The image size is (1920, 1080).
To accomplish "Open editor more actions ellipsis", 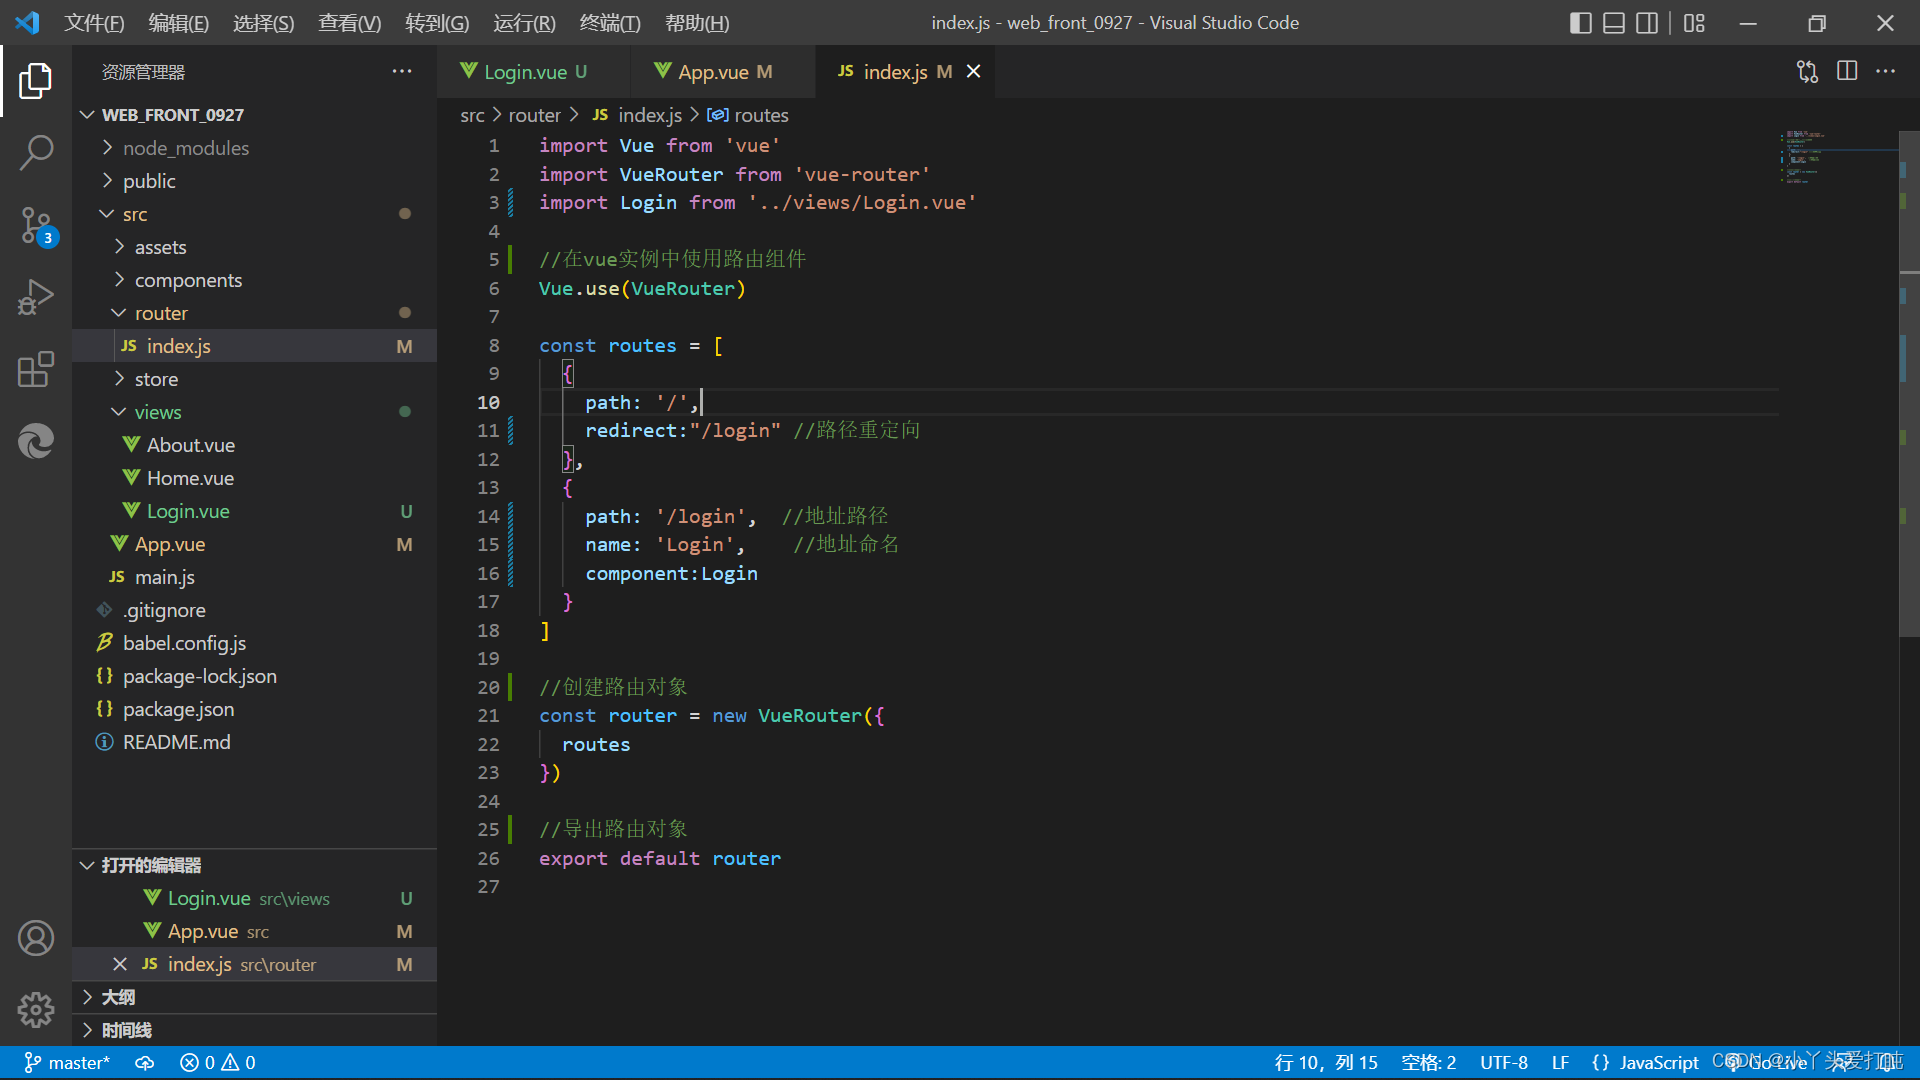I will point(1886,72).
